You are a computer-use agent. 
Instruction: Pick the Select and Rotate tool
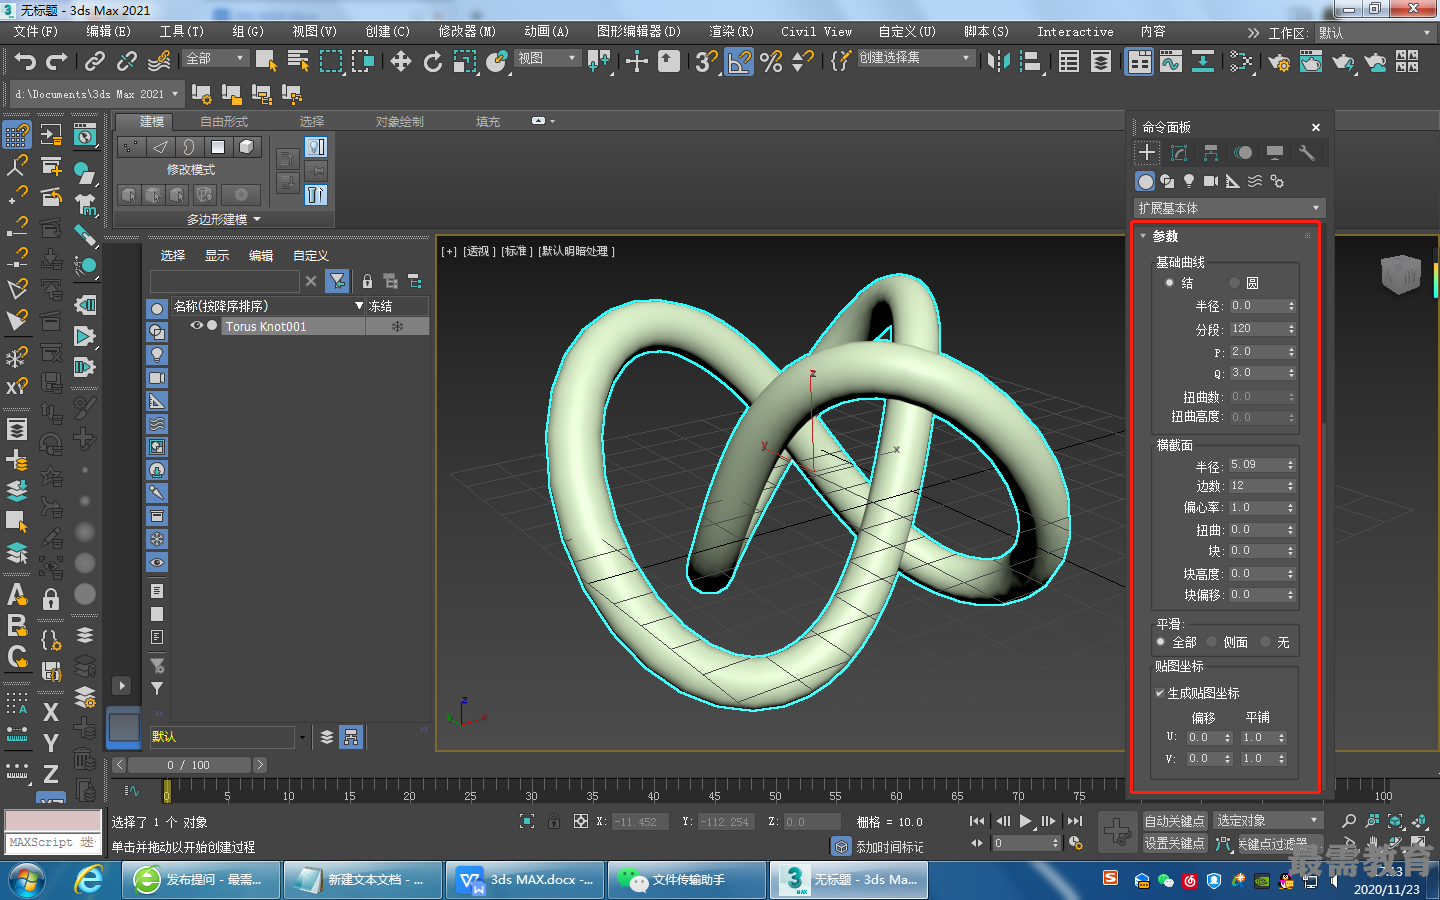coord(433,62)
